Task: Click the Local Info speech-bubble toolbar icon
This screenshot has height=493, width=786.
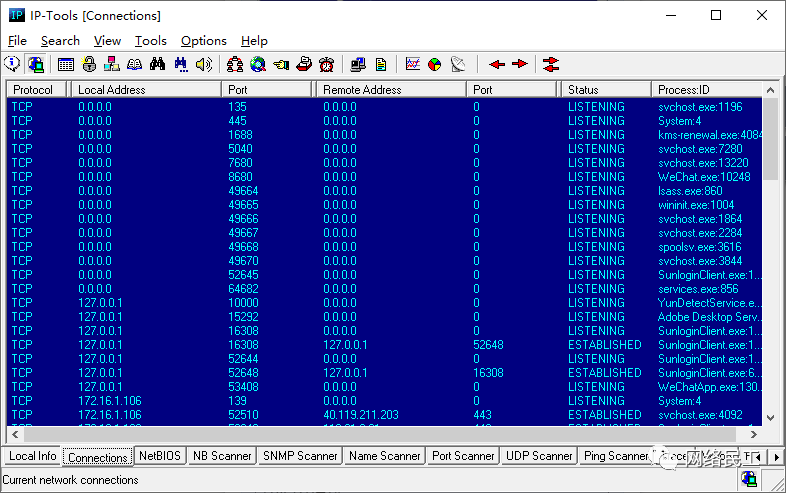Action: [12, 64]
